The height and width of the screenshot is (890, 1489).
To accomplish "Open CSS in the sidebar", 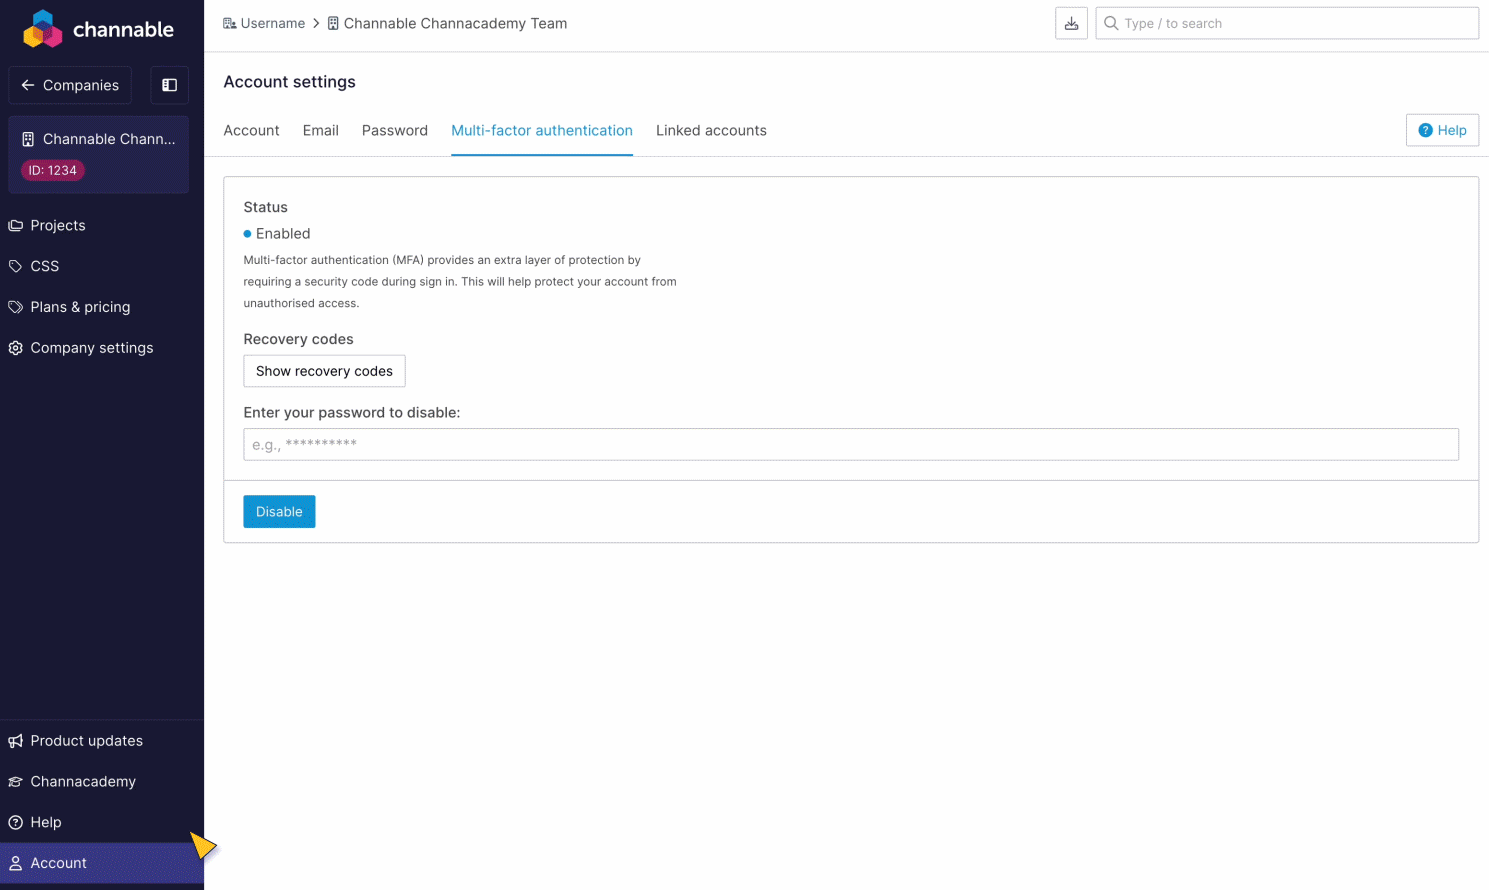I will 45,266.
